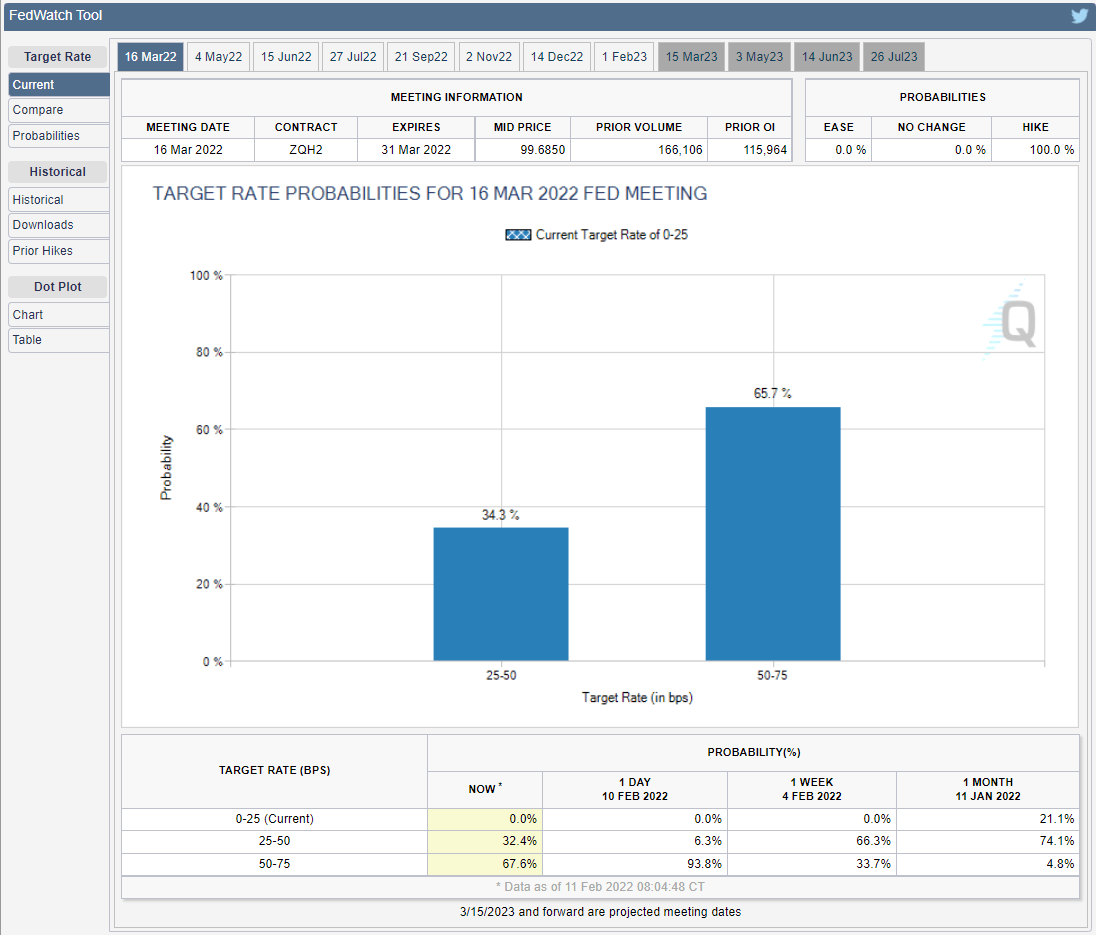Click the 50-75 bps probability bar
1096x935 pixels.
(x=772, y=534)
